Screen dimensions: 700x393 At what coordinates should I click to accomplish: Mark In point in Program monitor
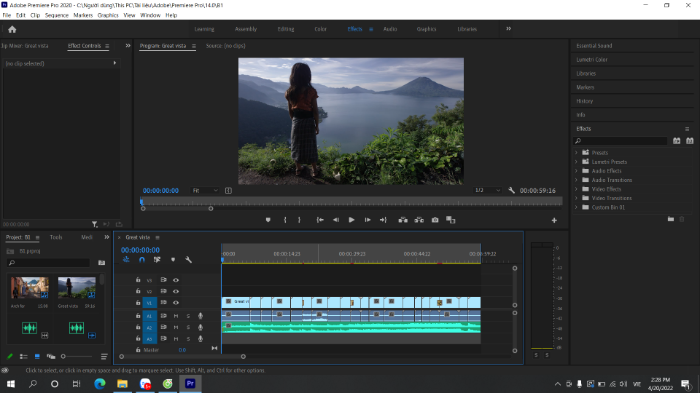coord(285,220)
